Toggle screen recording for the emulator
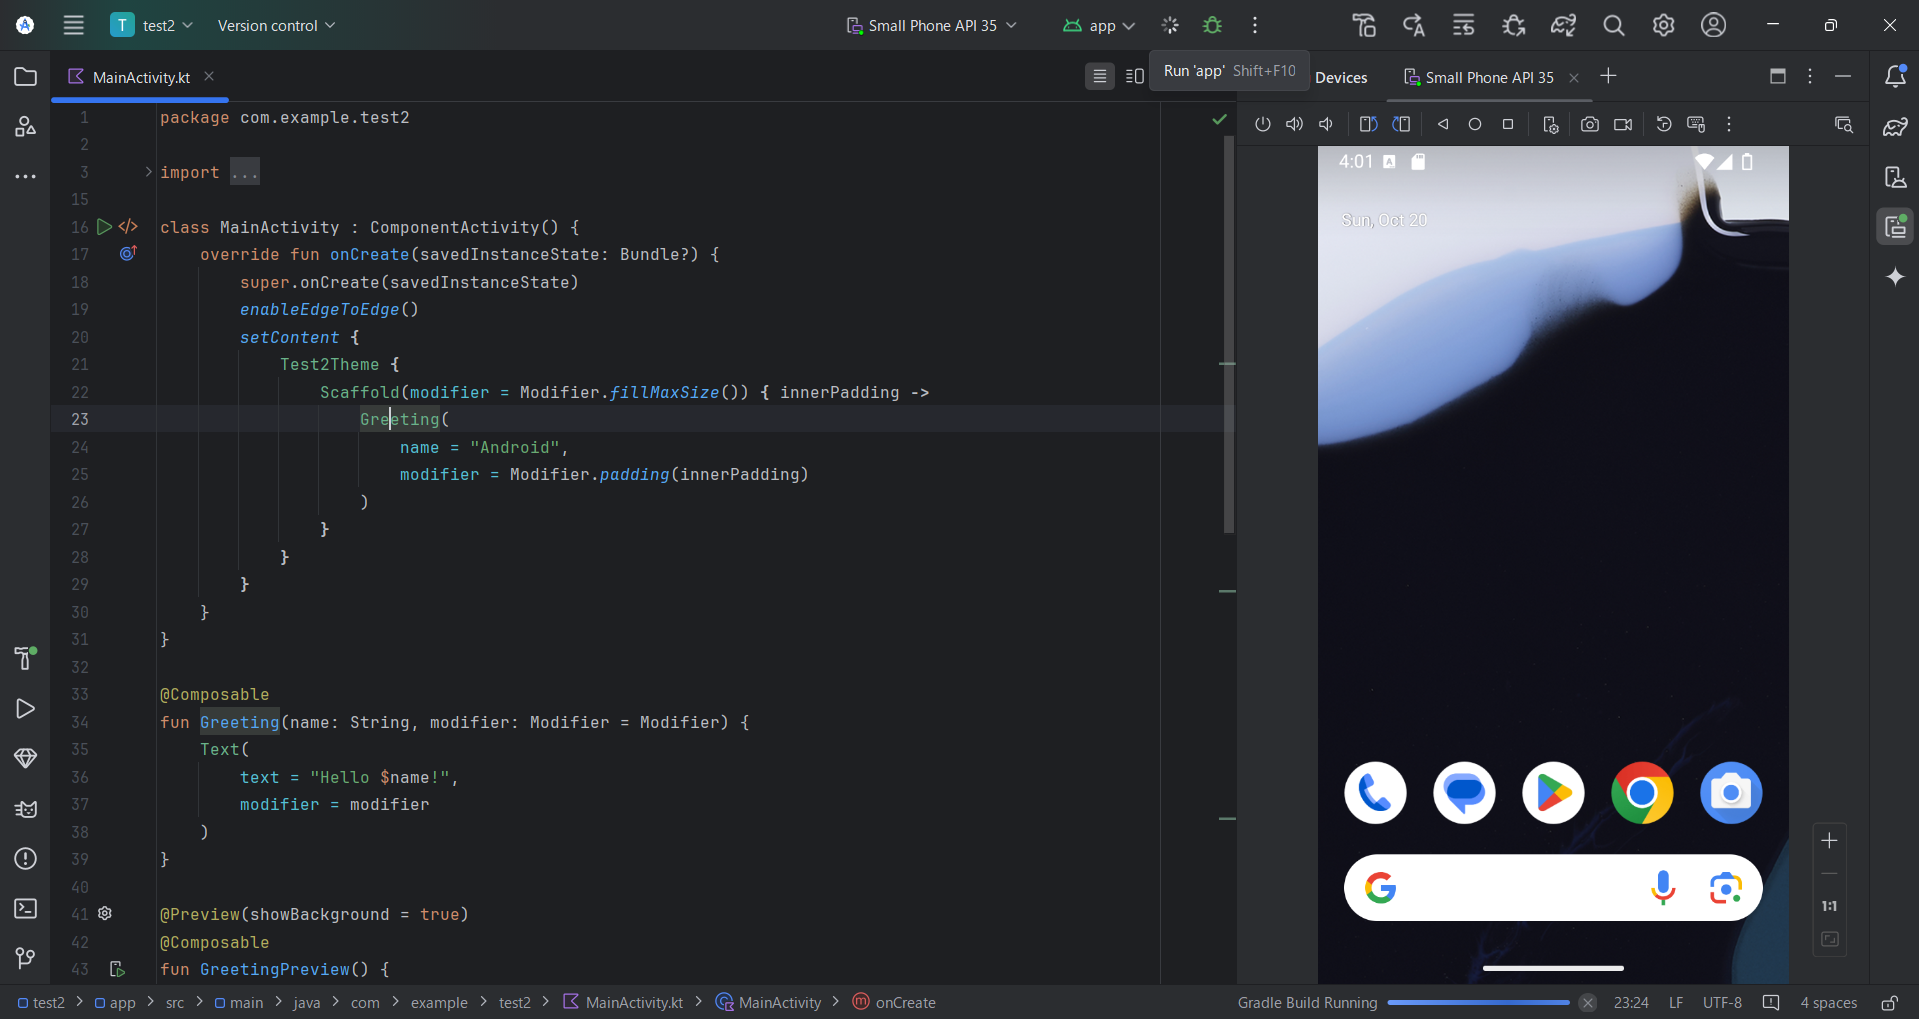Image resolution: width=1919 pixels, height=1019 pixels. coord(1623,124)
